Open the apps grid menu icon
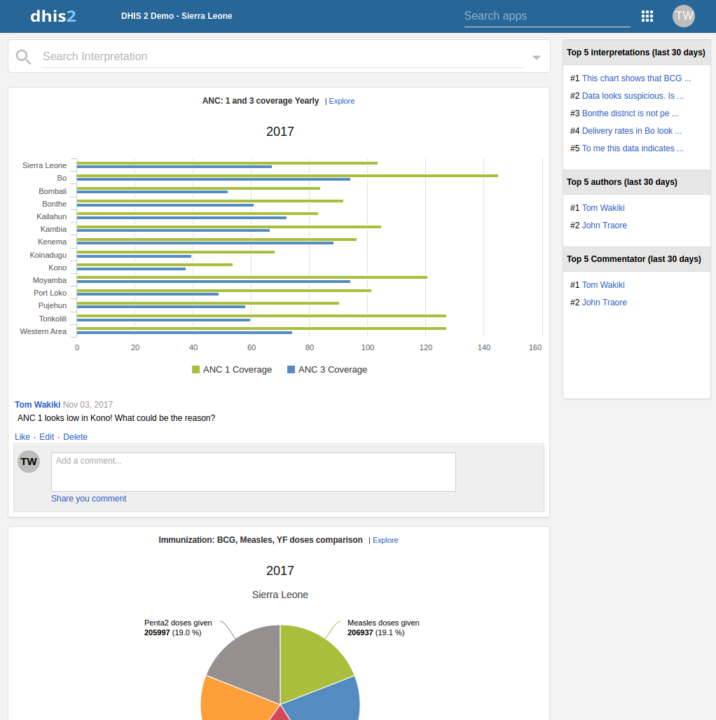Viewport: 716px width, 720px height. 647,16
